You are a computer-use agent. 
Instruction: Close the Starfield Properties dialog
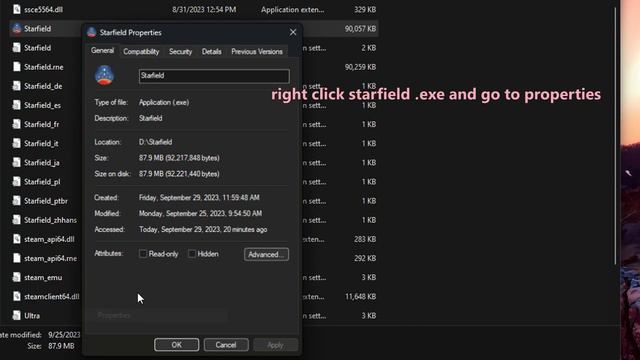click(x=293, y=32)
